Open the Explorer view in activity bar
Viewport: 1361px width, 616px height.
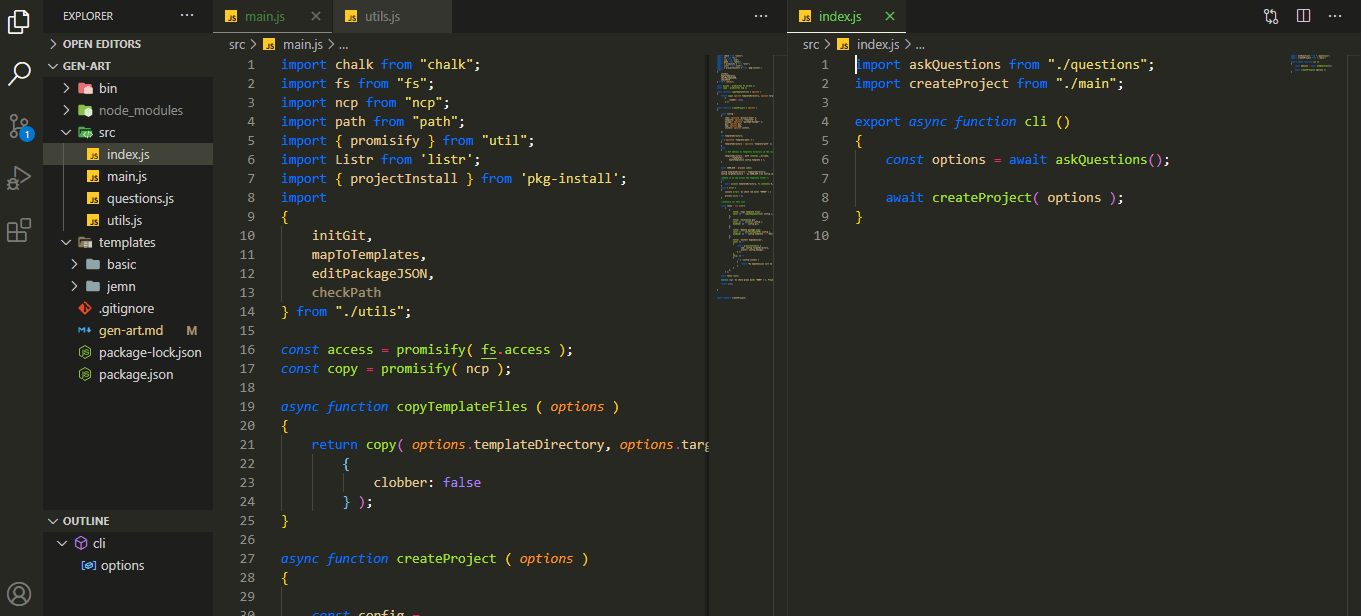20,22
